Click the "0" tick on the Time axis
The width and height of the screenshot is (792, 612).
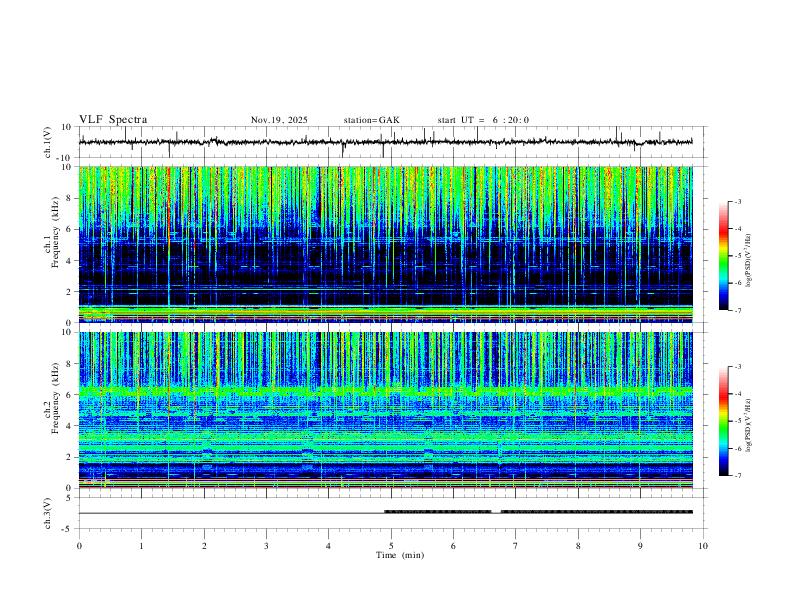pyautogui.click(x=79, y=546)
